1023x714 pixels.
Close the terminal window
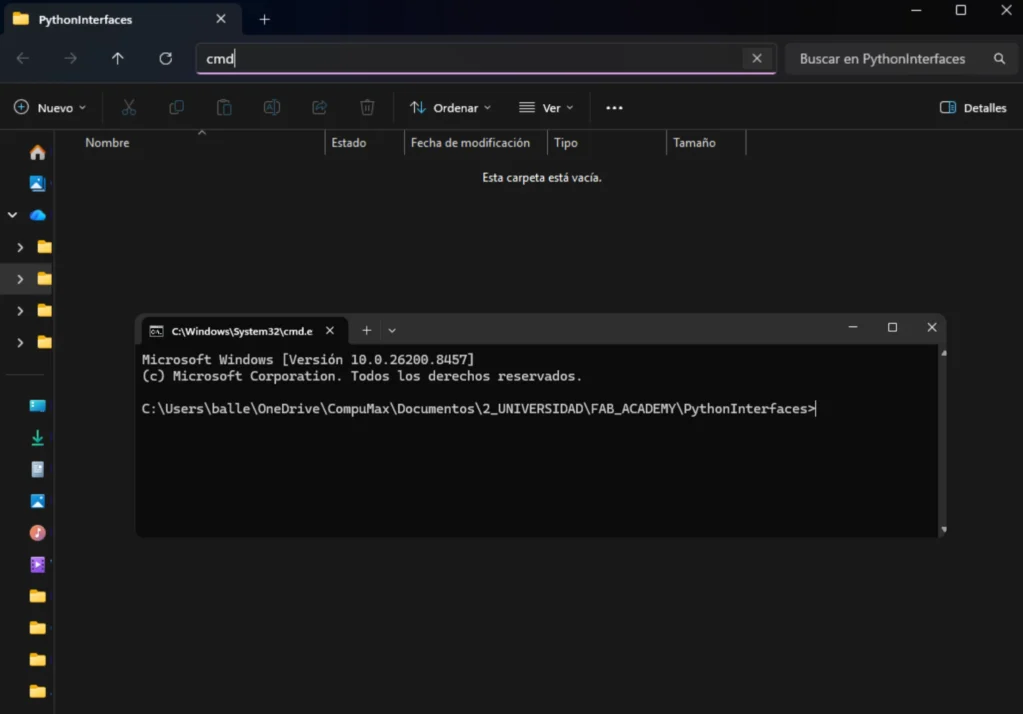tap(932, 327)
